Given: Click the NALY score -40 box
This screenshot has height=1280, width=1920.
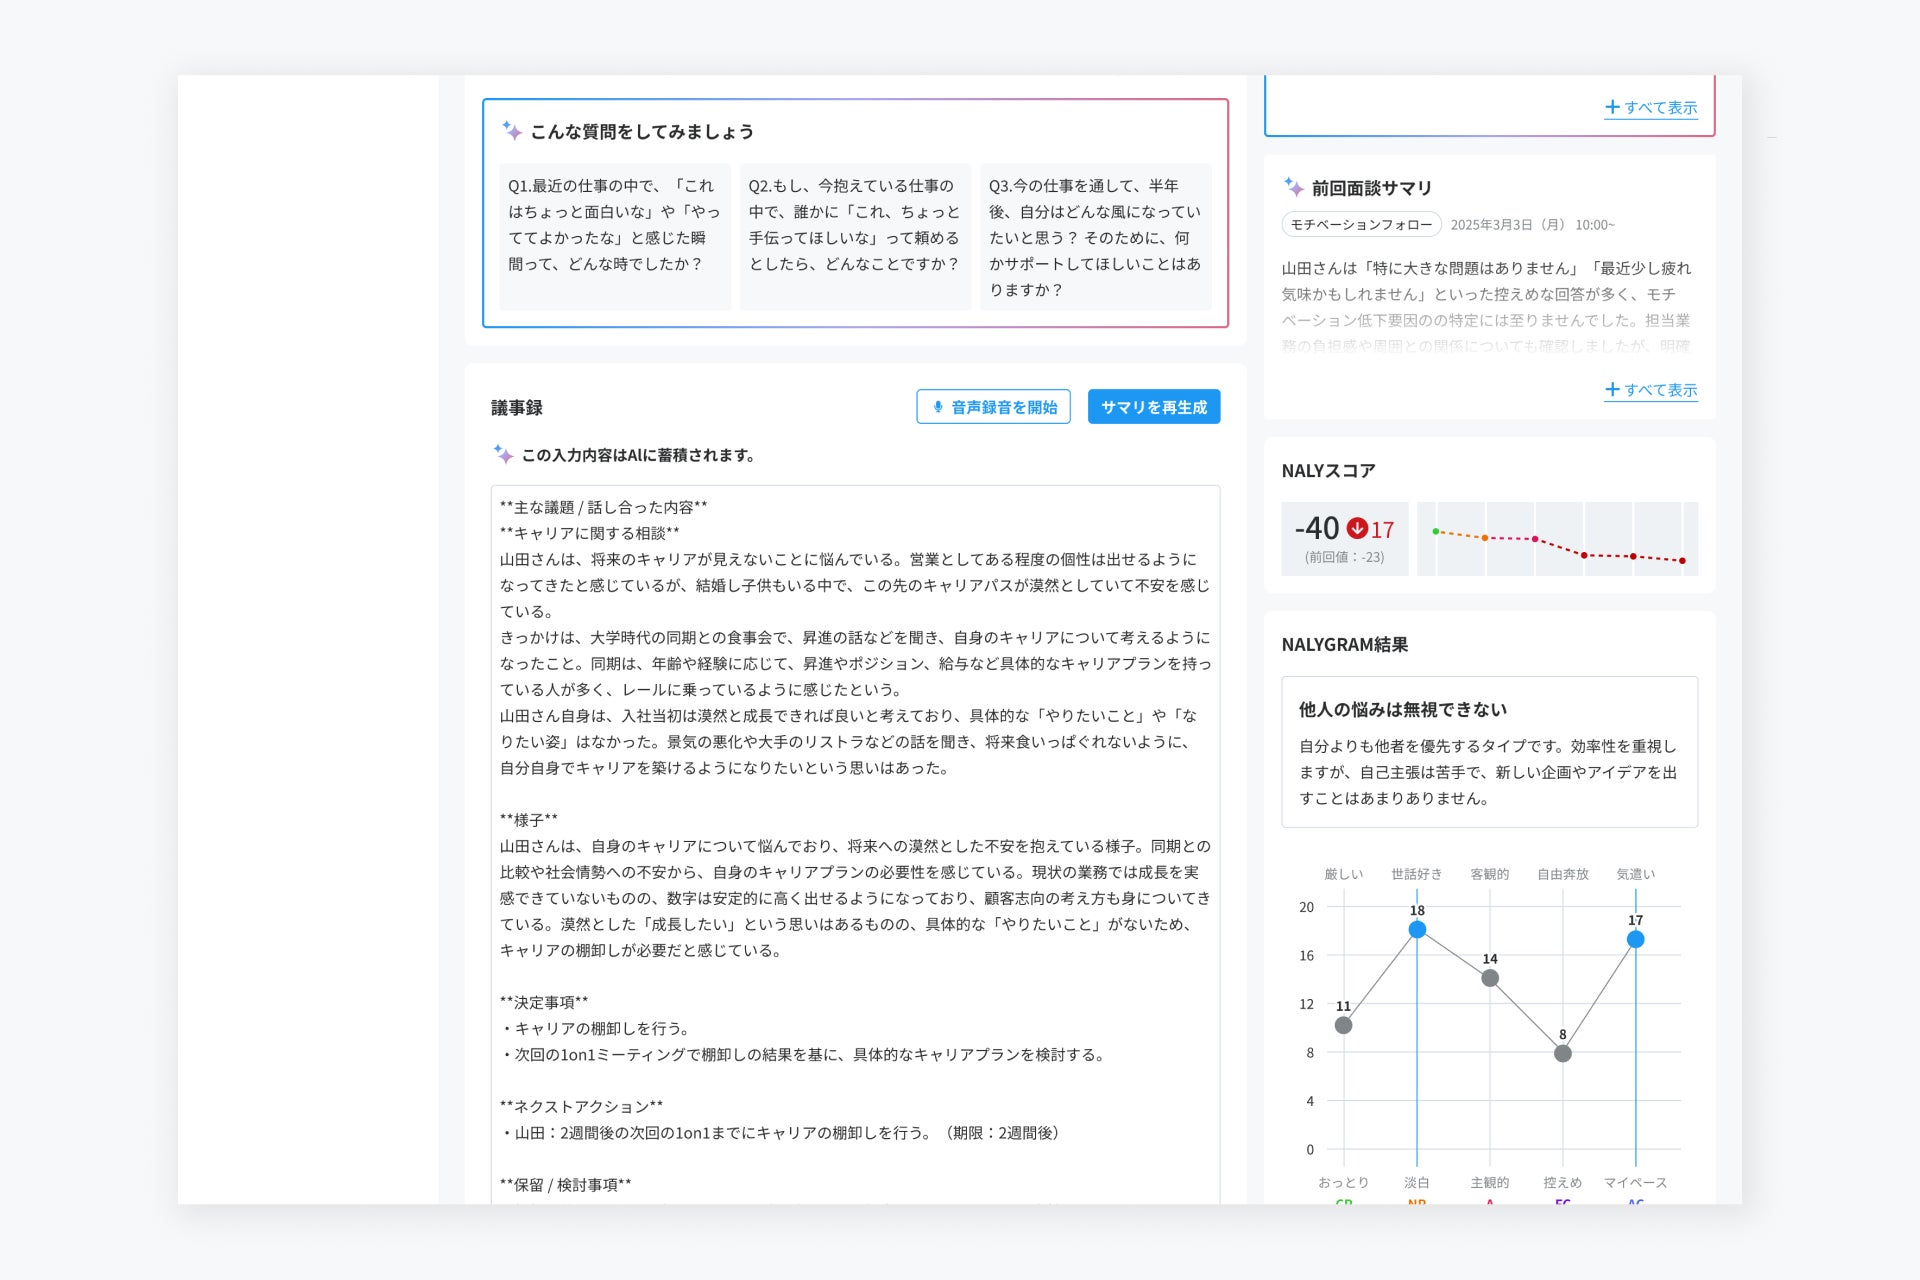Looking at the screenshot, I should [1344, 539].
